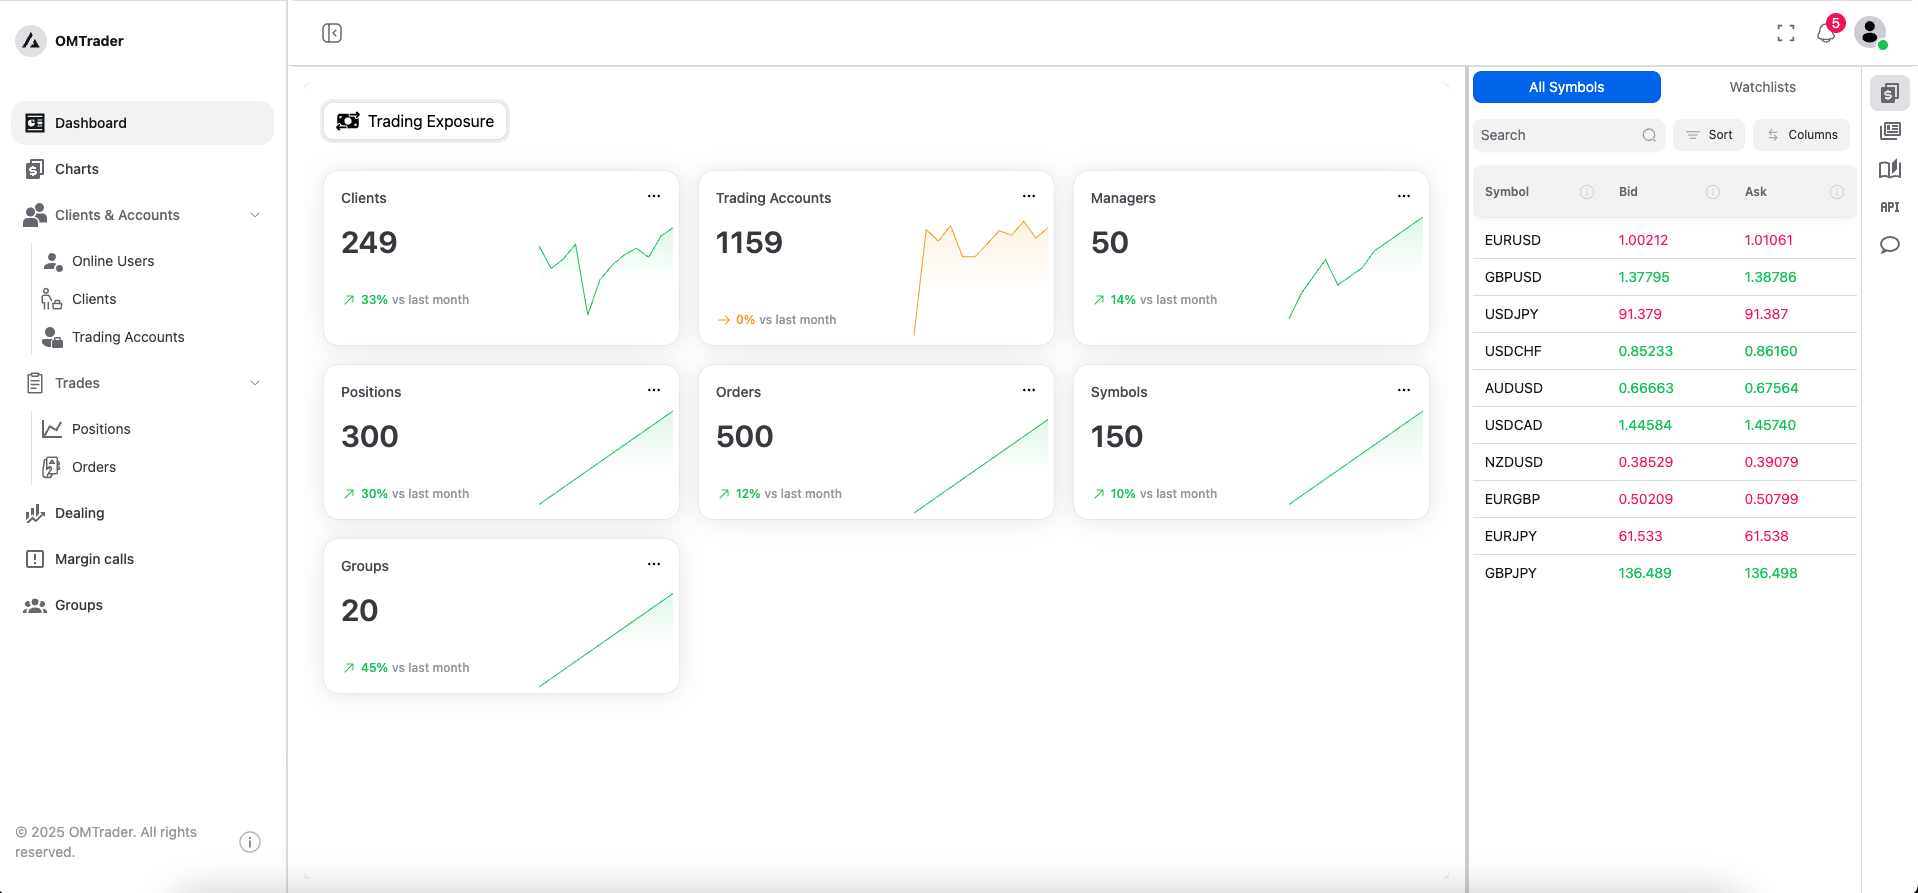Collapse the Clients & Accounts section

(255, 215)
